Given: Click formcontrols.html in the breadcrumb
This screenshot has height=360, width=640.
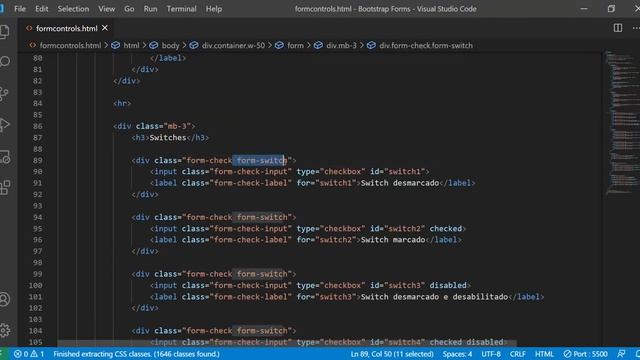Looking at the screenshot, I should 70,45.
